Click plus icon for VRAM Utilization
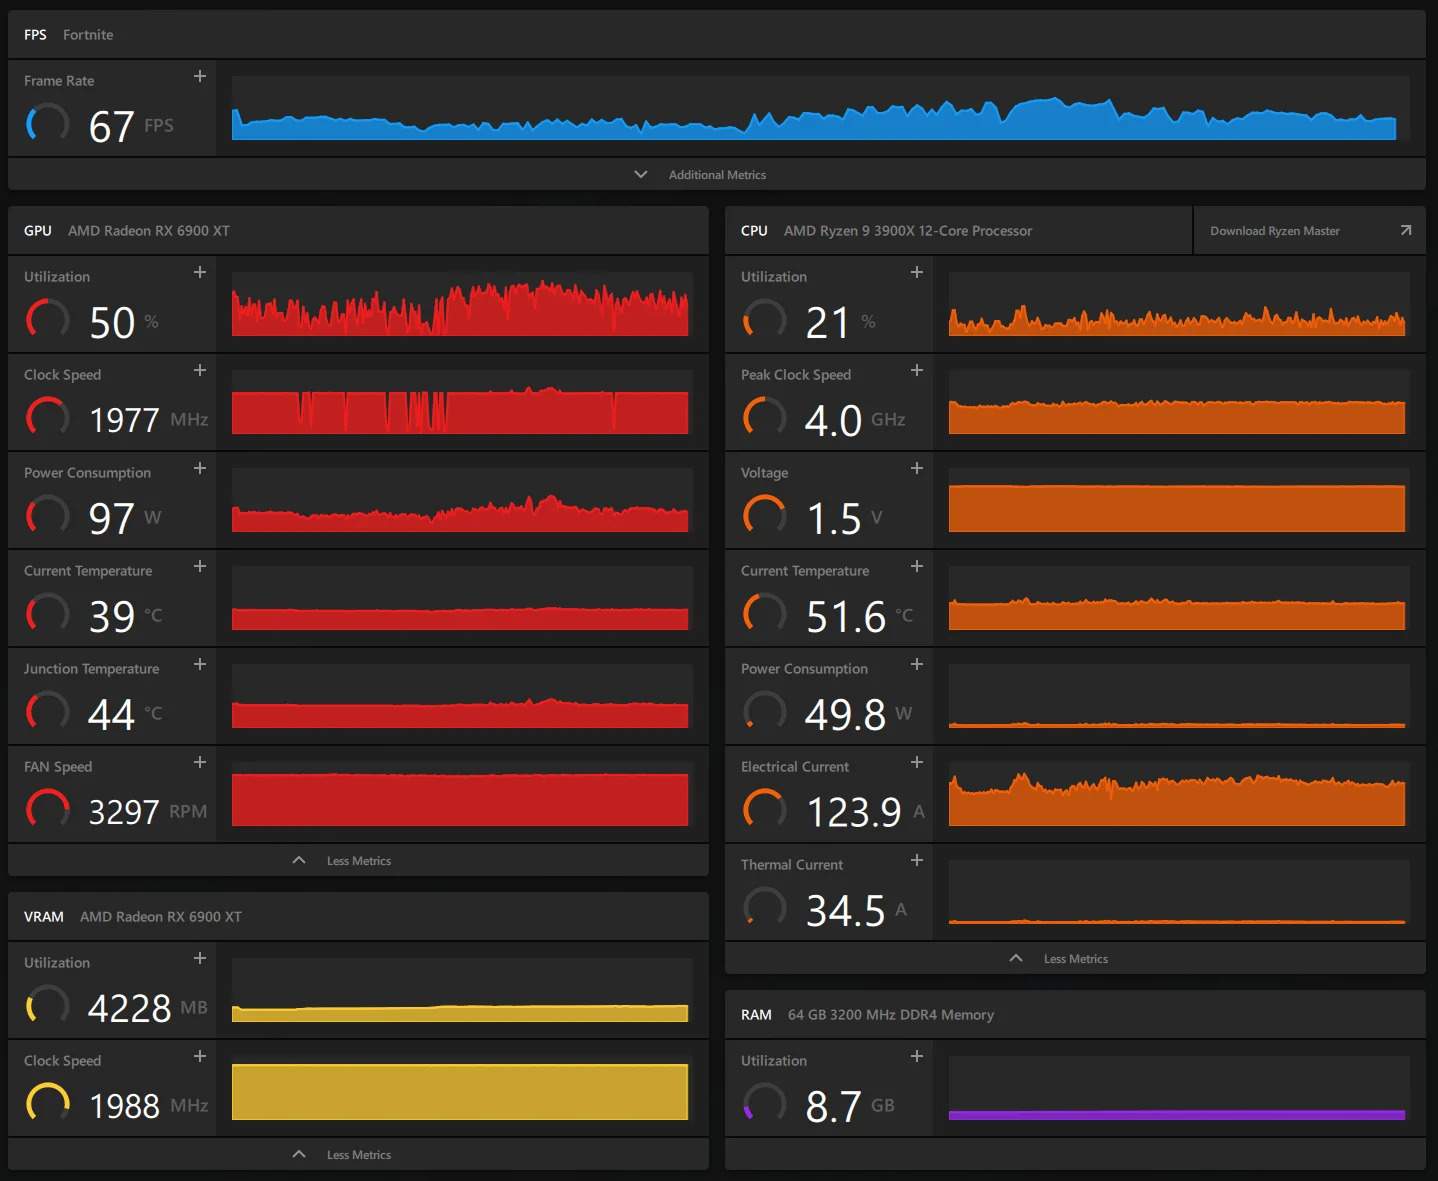Screen dimensions: 1438x1181 200,958
